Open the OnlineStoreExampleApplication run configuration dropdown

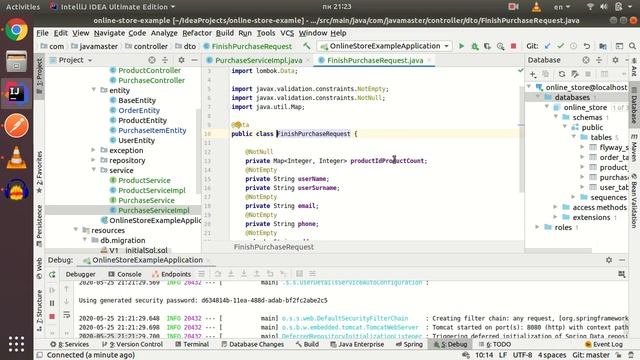(x=385, y=46)
